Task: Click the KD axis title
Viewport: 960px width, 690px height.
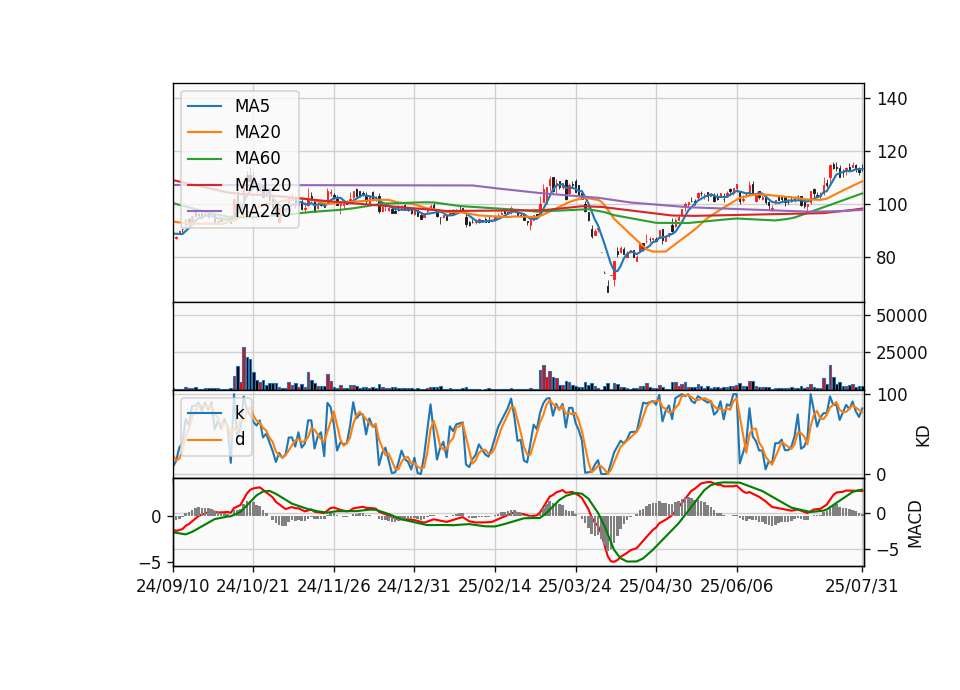Action: [x=923, y=436]
